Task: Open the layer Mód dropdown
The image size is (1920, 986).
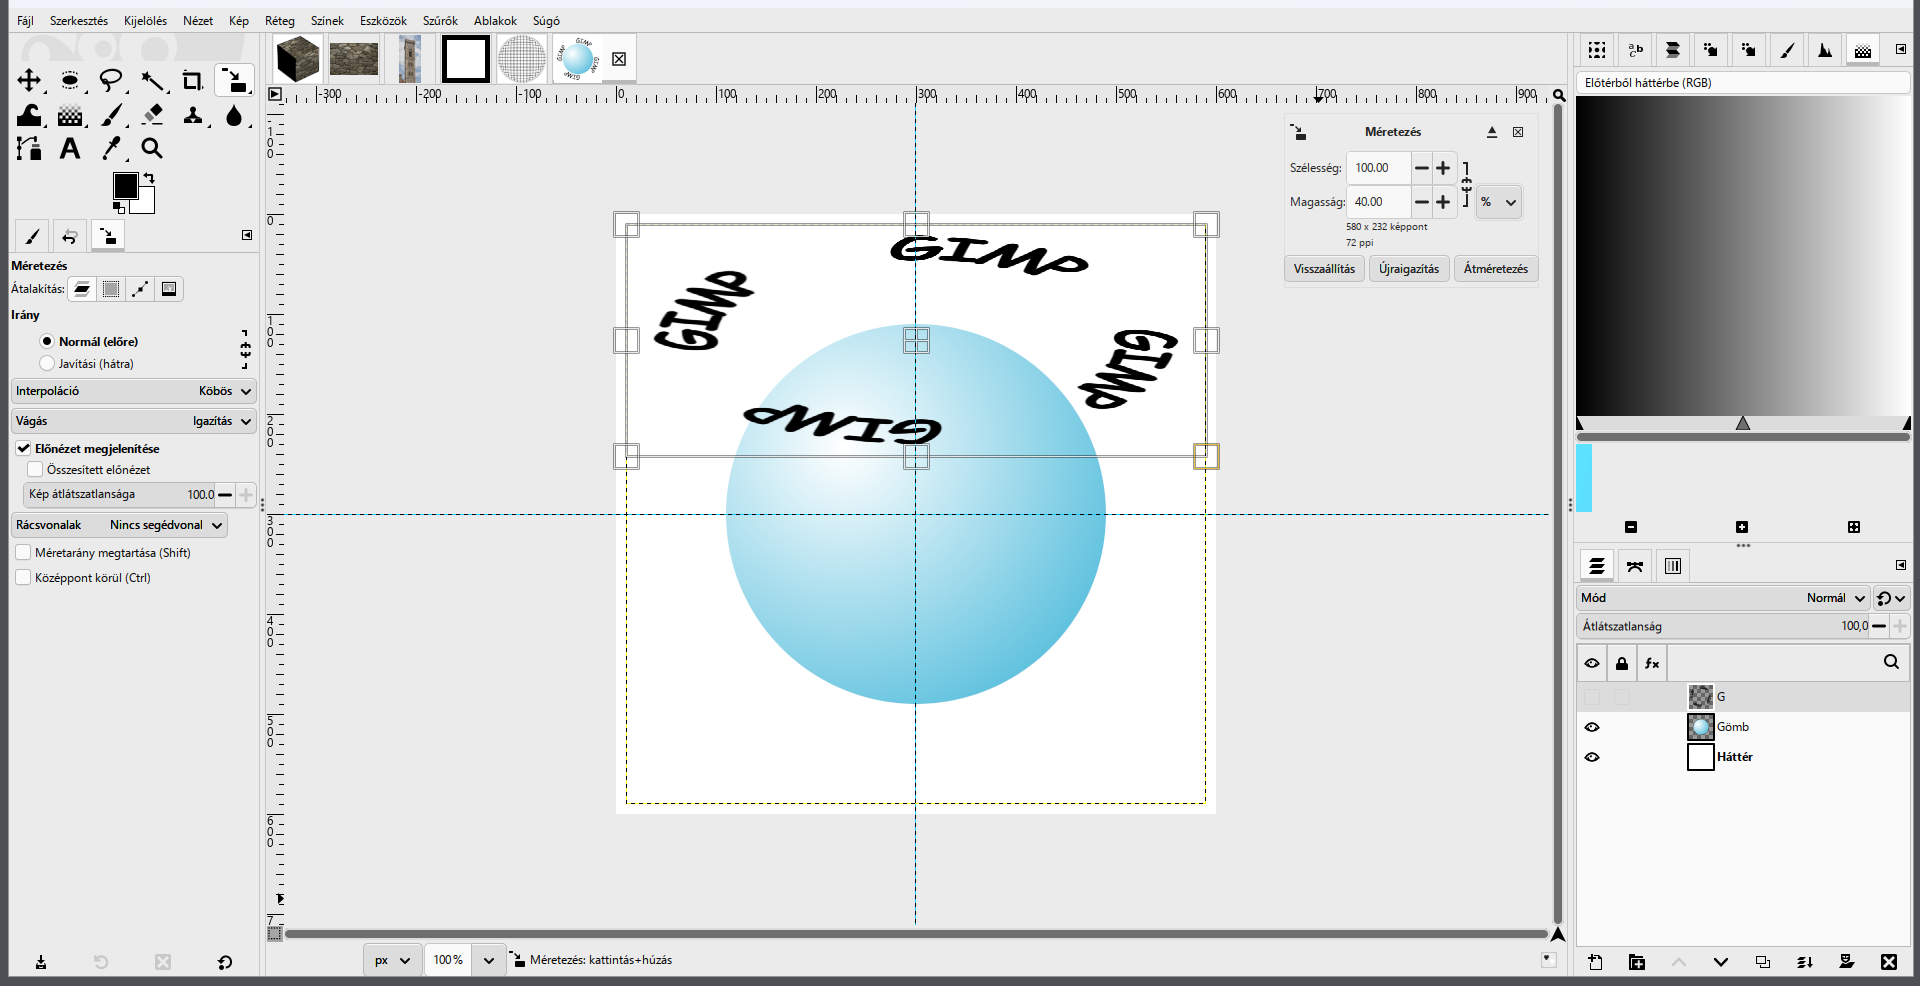Action: (1723, 598)
